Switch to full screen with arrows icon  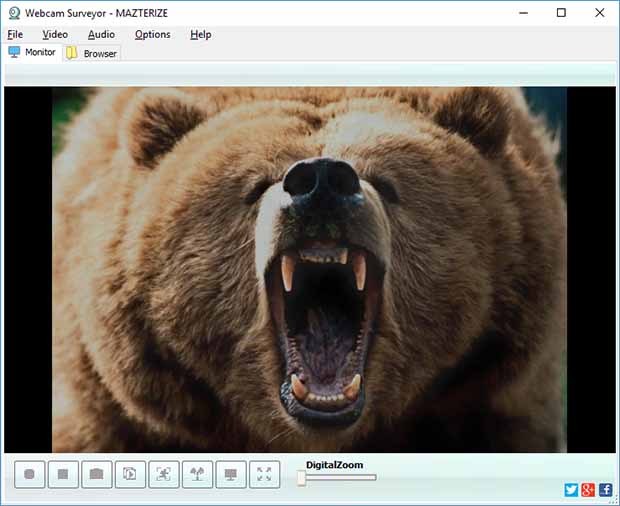pyautogui.click(x=264, y=474)
